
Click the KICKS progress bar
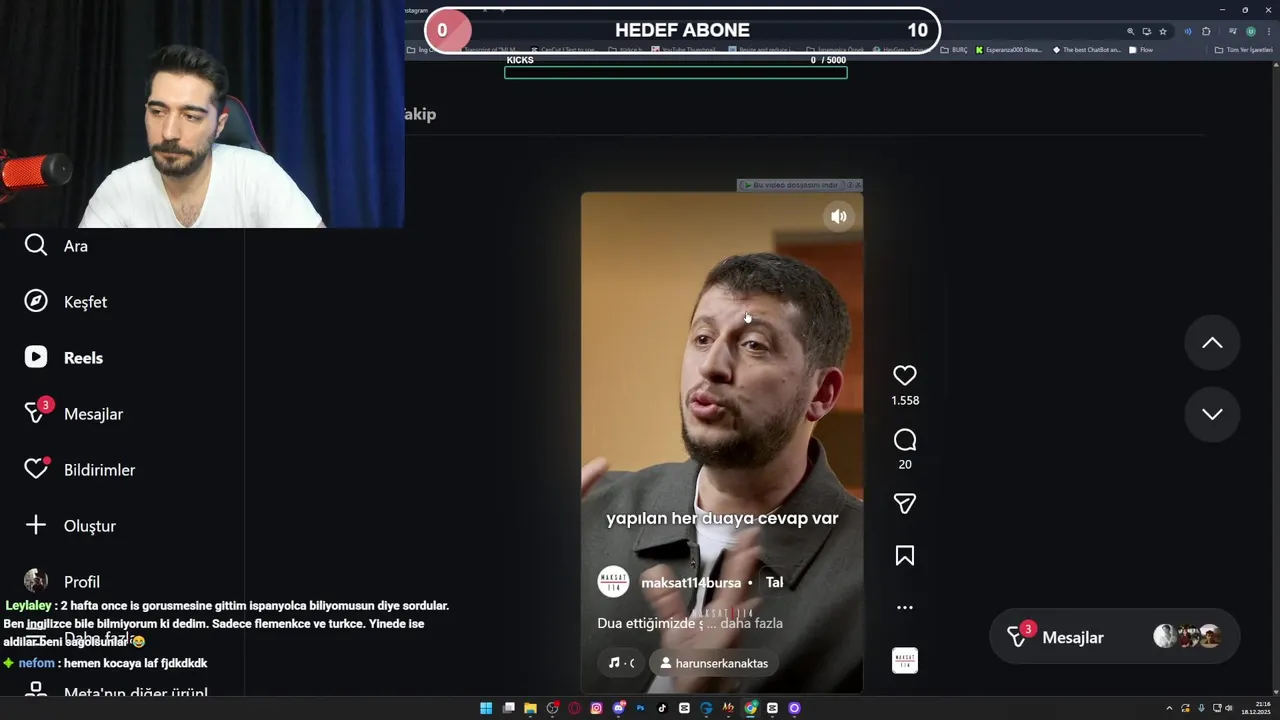pos(676,72)
